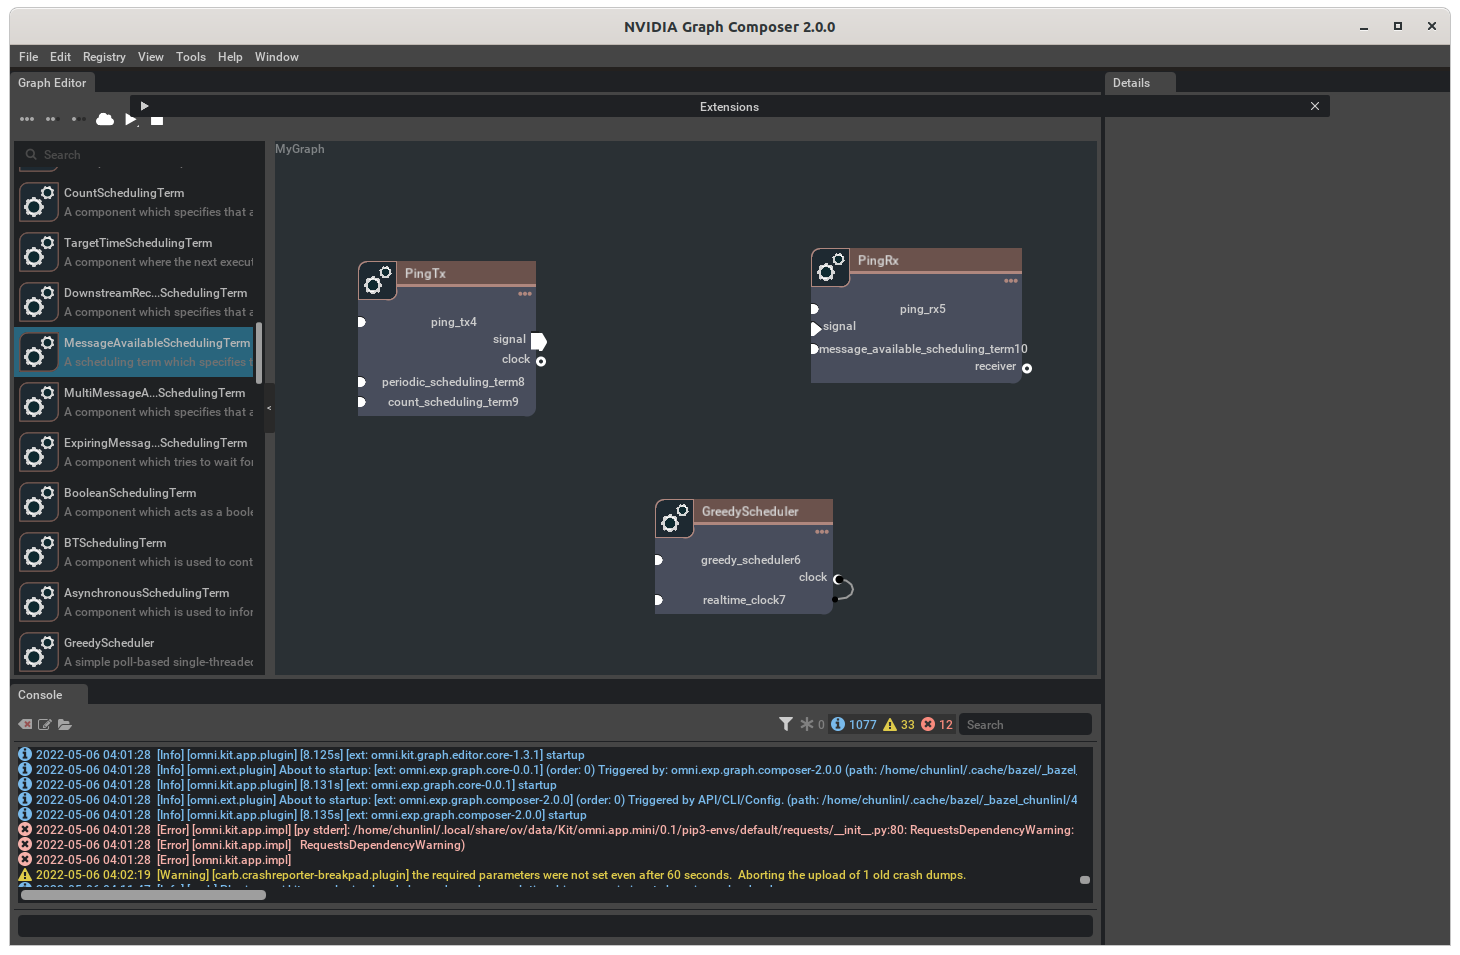Viewport: 1460px width, 955px height.
Task: Open the Registry menu
Action: [x=104, y=57]
